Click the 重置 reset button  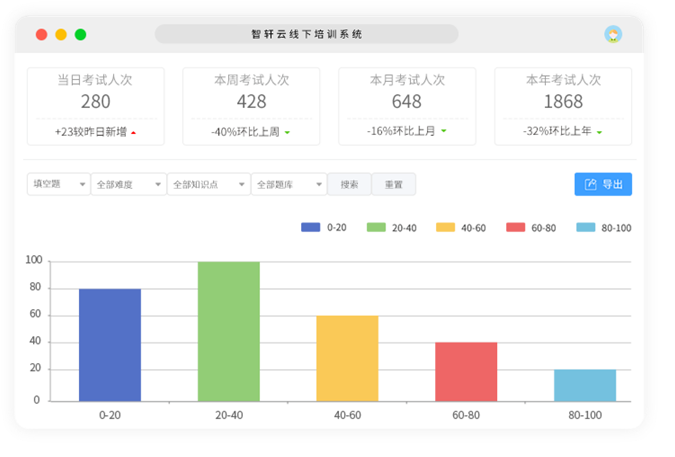pos(393,184)
